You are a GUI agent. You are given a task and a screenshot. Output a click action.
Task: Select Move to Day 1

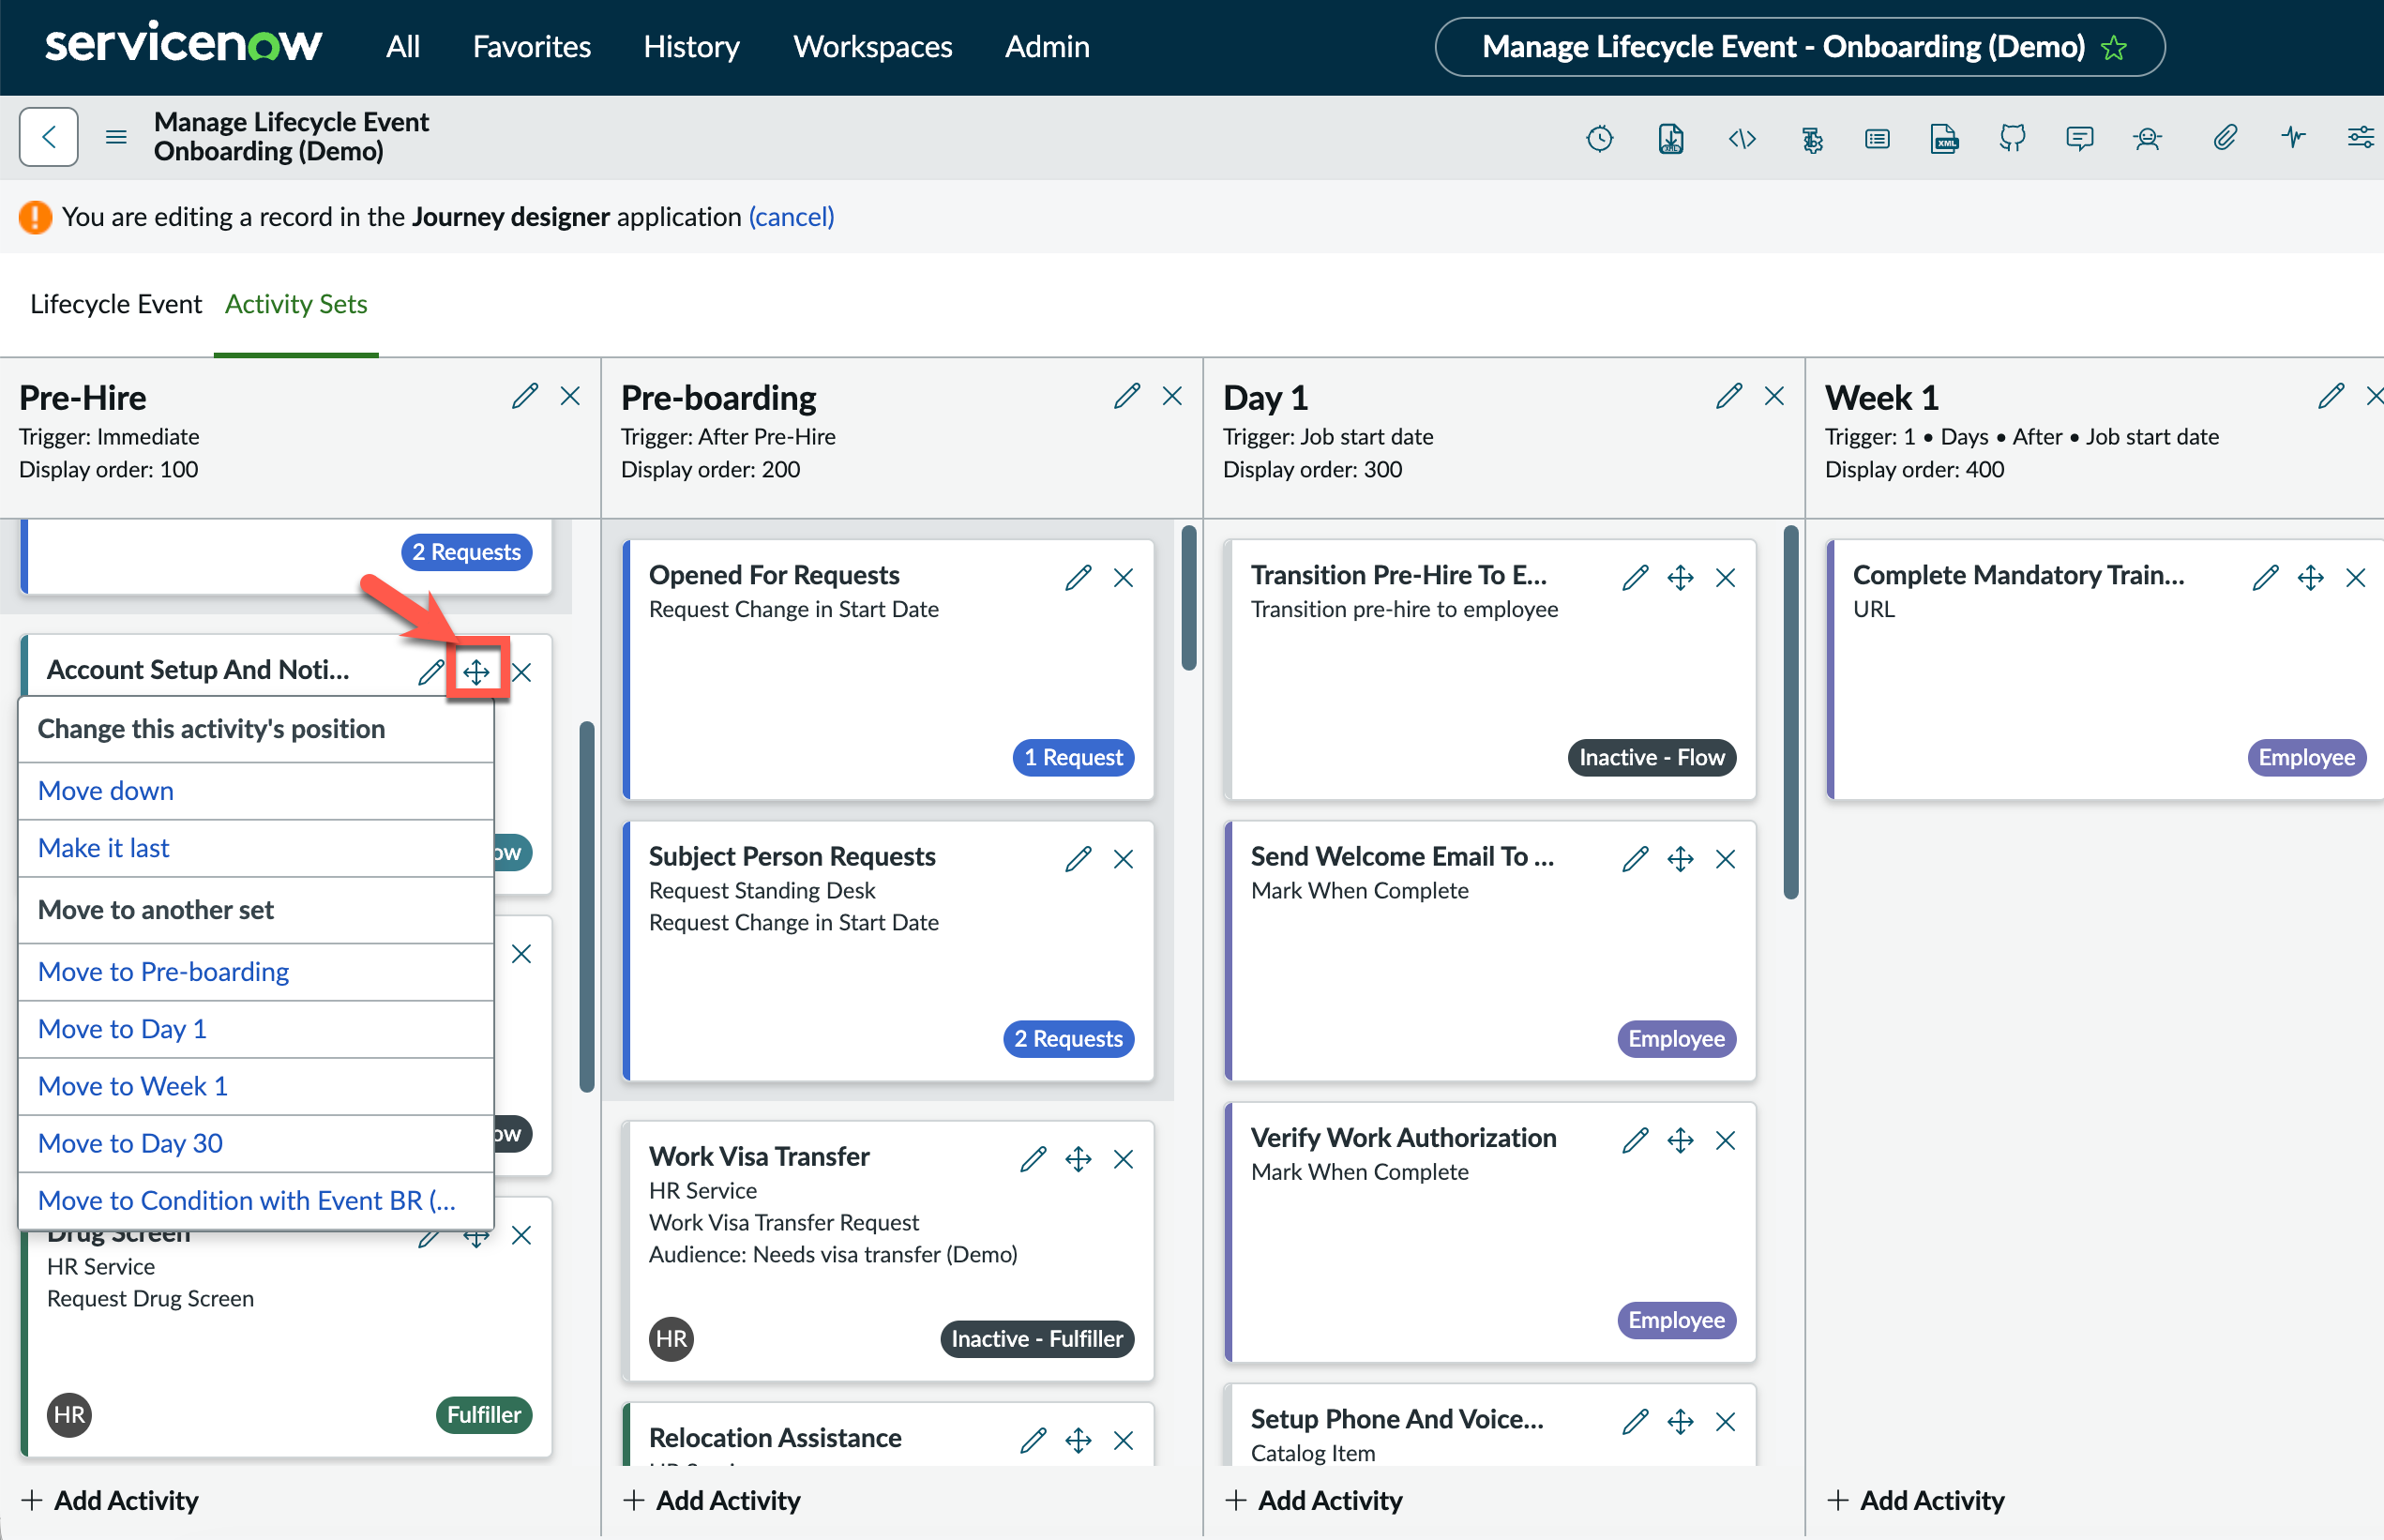tap(256, 1029)
